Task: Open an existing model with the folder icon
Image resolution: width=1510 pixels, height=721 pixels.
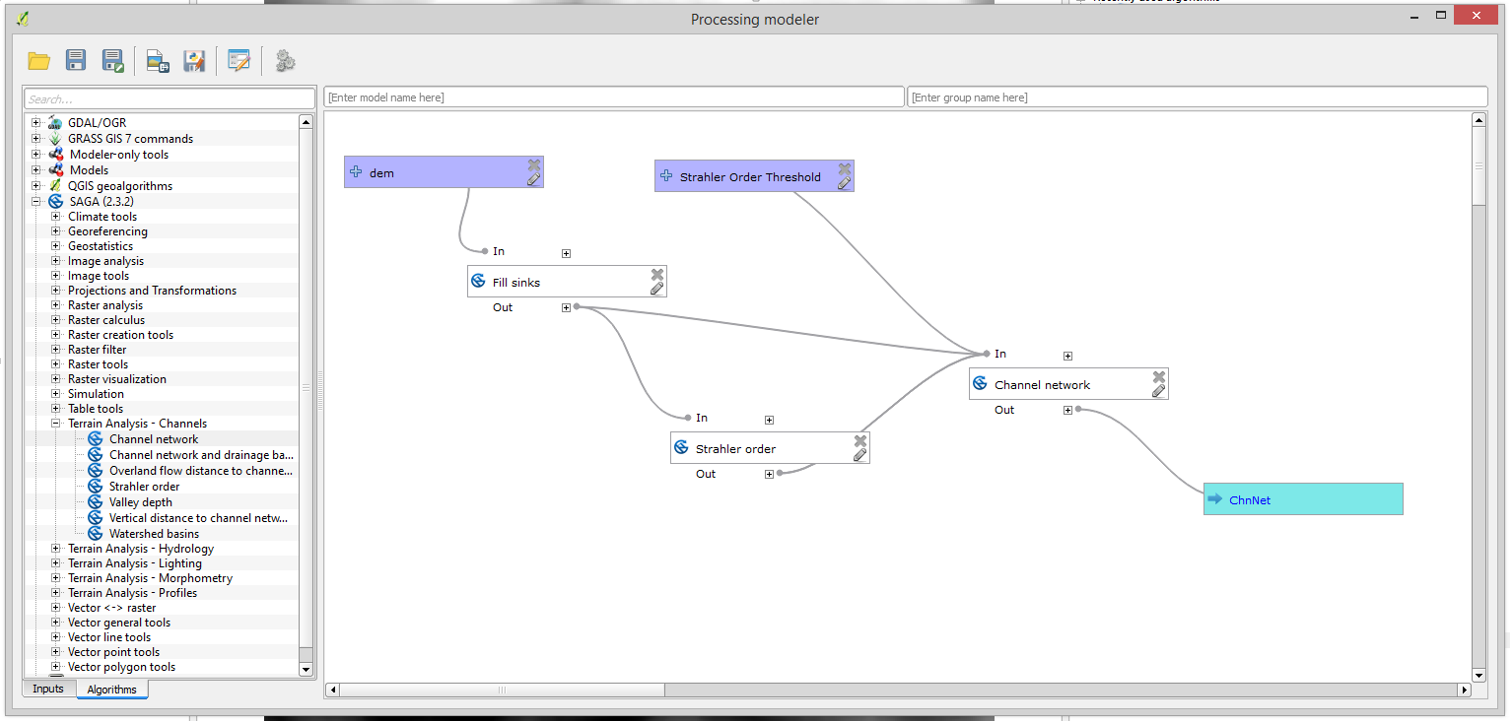Action: 39,61
